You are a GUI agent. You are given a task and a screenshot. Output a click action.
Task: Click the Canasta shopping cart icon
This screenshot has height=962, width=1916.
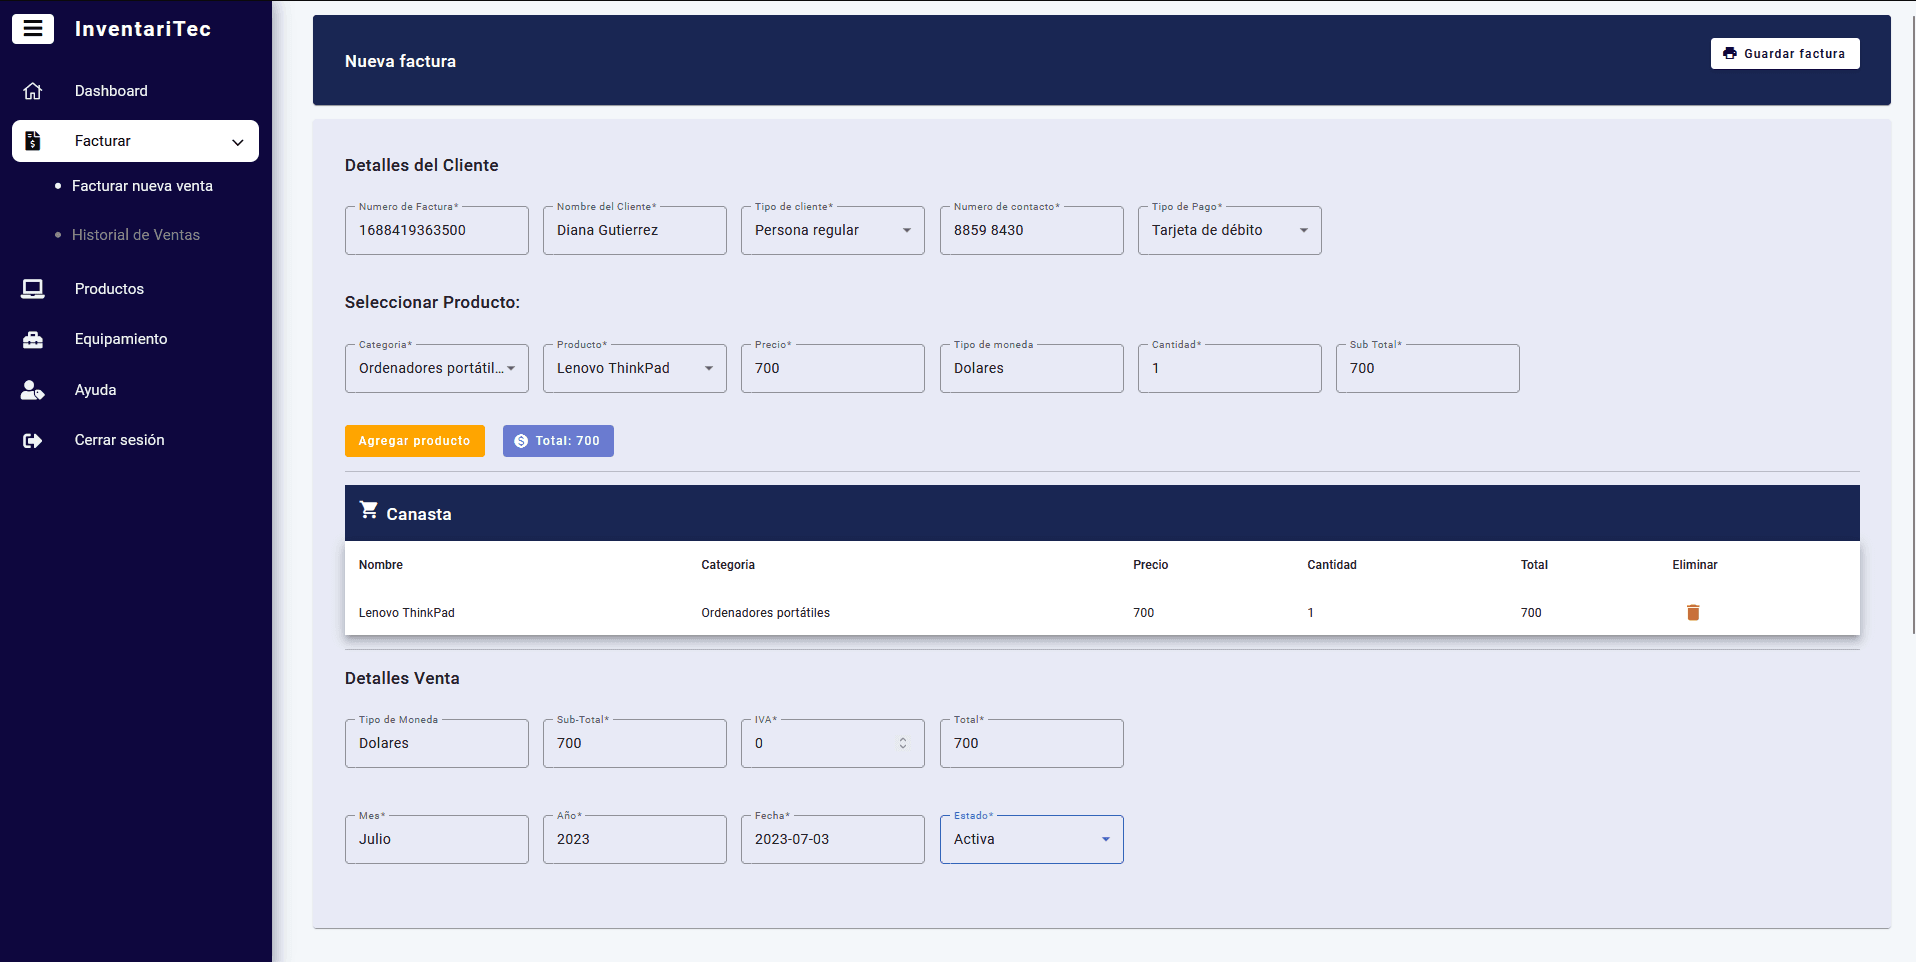tap(369, 510)
